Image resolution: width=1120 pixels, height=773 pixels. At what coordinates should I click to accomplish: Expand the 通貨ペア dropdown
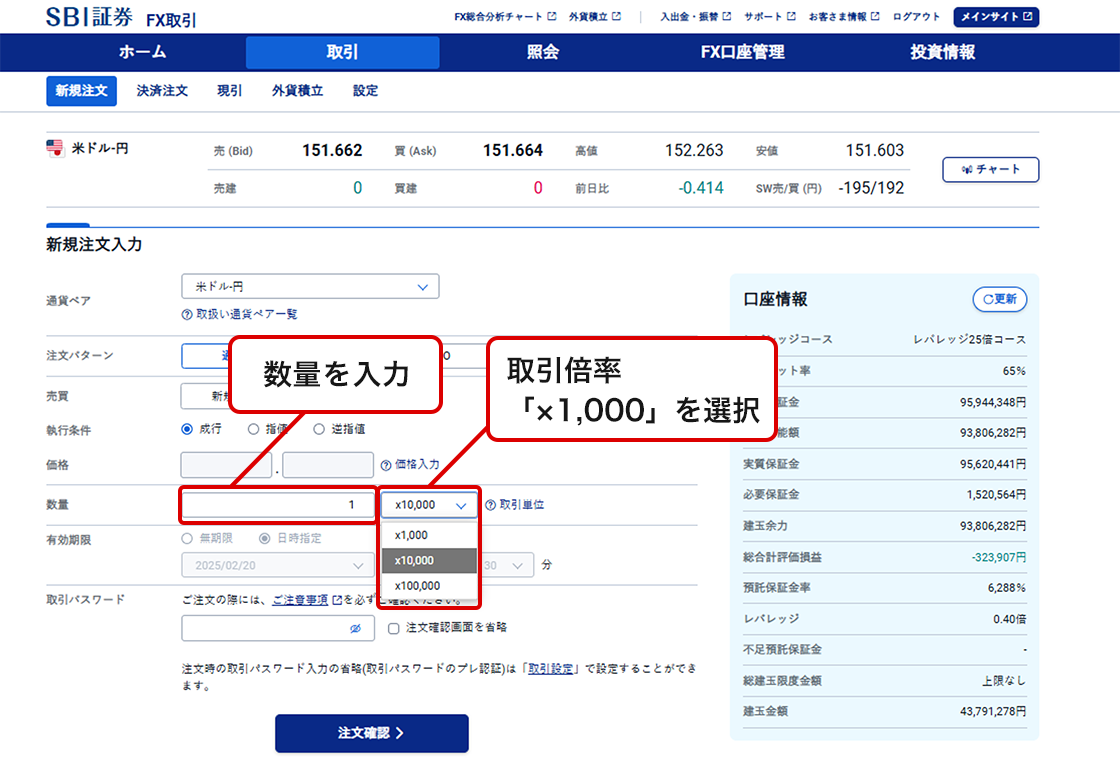(310, 286)
